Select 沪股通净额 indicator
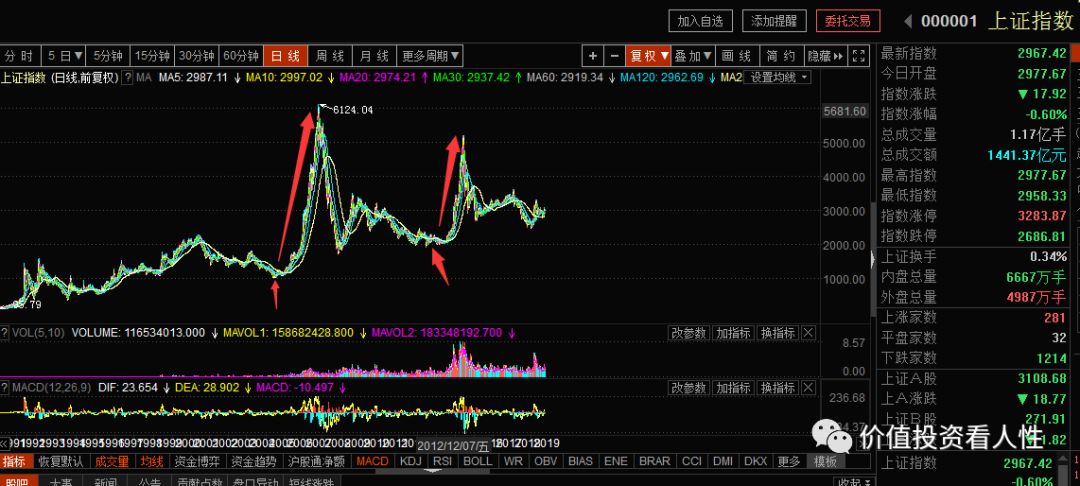1080x486 pixels. (316, 461)
